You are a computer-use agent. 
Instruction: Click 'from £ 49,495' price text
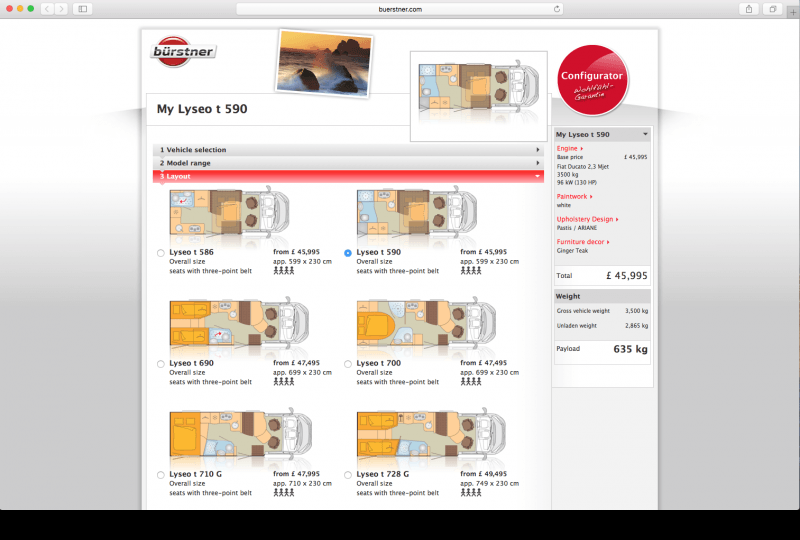click(484, 474)
